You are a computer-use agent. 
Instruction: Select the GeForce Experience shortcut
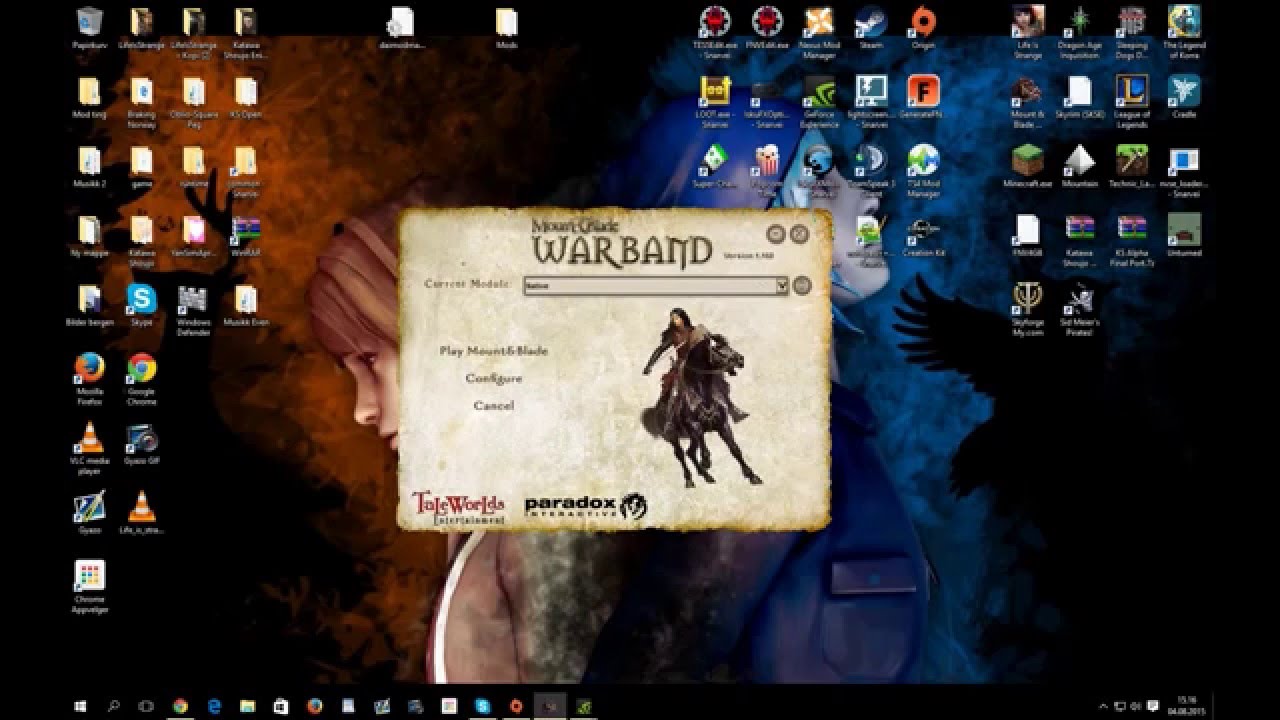819,101
